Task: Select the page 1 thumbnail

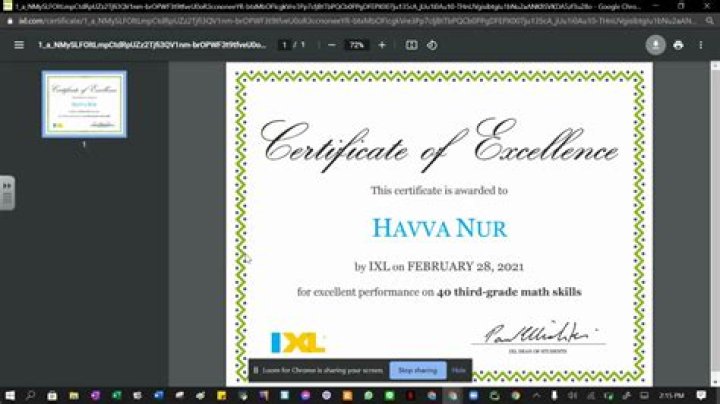Action: click(x=84, y=104)
